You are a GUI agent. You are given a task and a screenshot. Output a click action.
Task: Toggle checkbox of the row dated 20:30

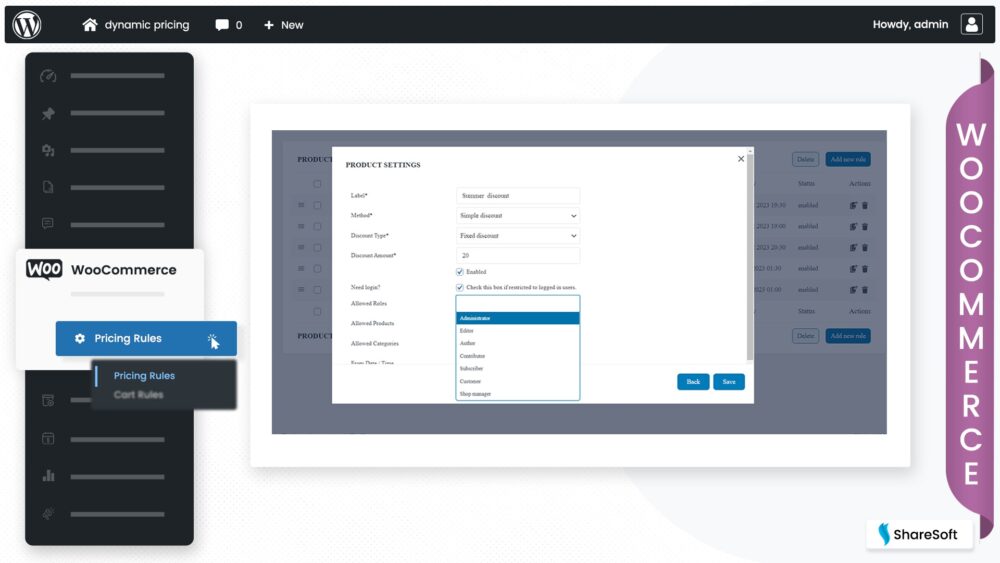tap(317, 247)
